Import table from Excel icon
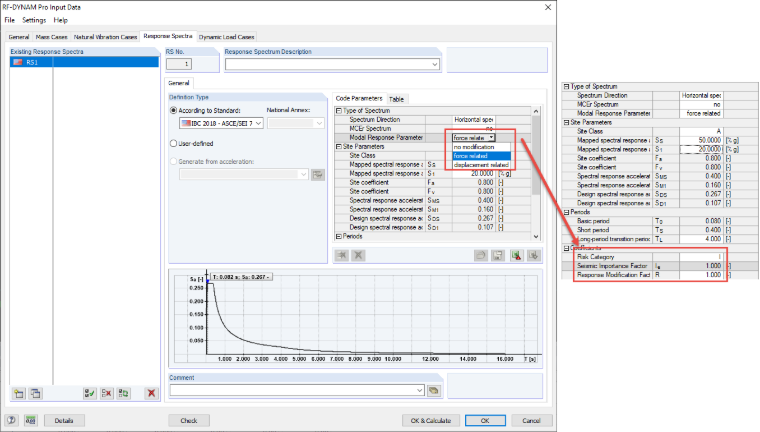Screen dimensions: 760x432 click(534, 256)
